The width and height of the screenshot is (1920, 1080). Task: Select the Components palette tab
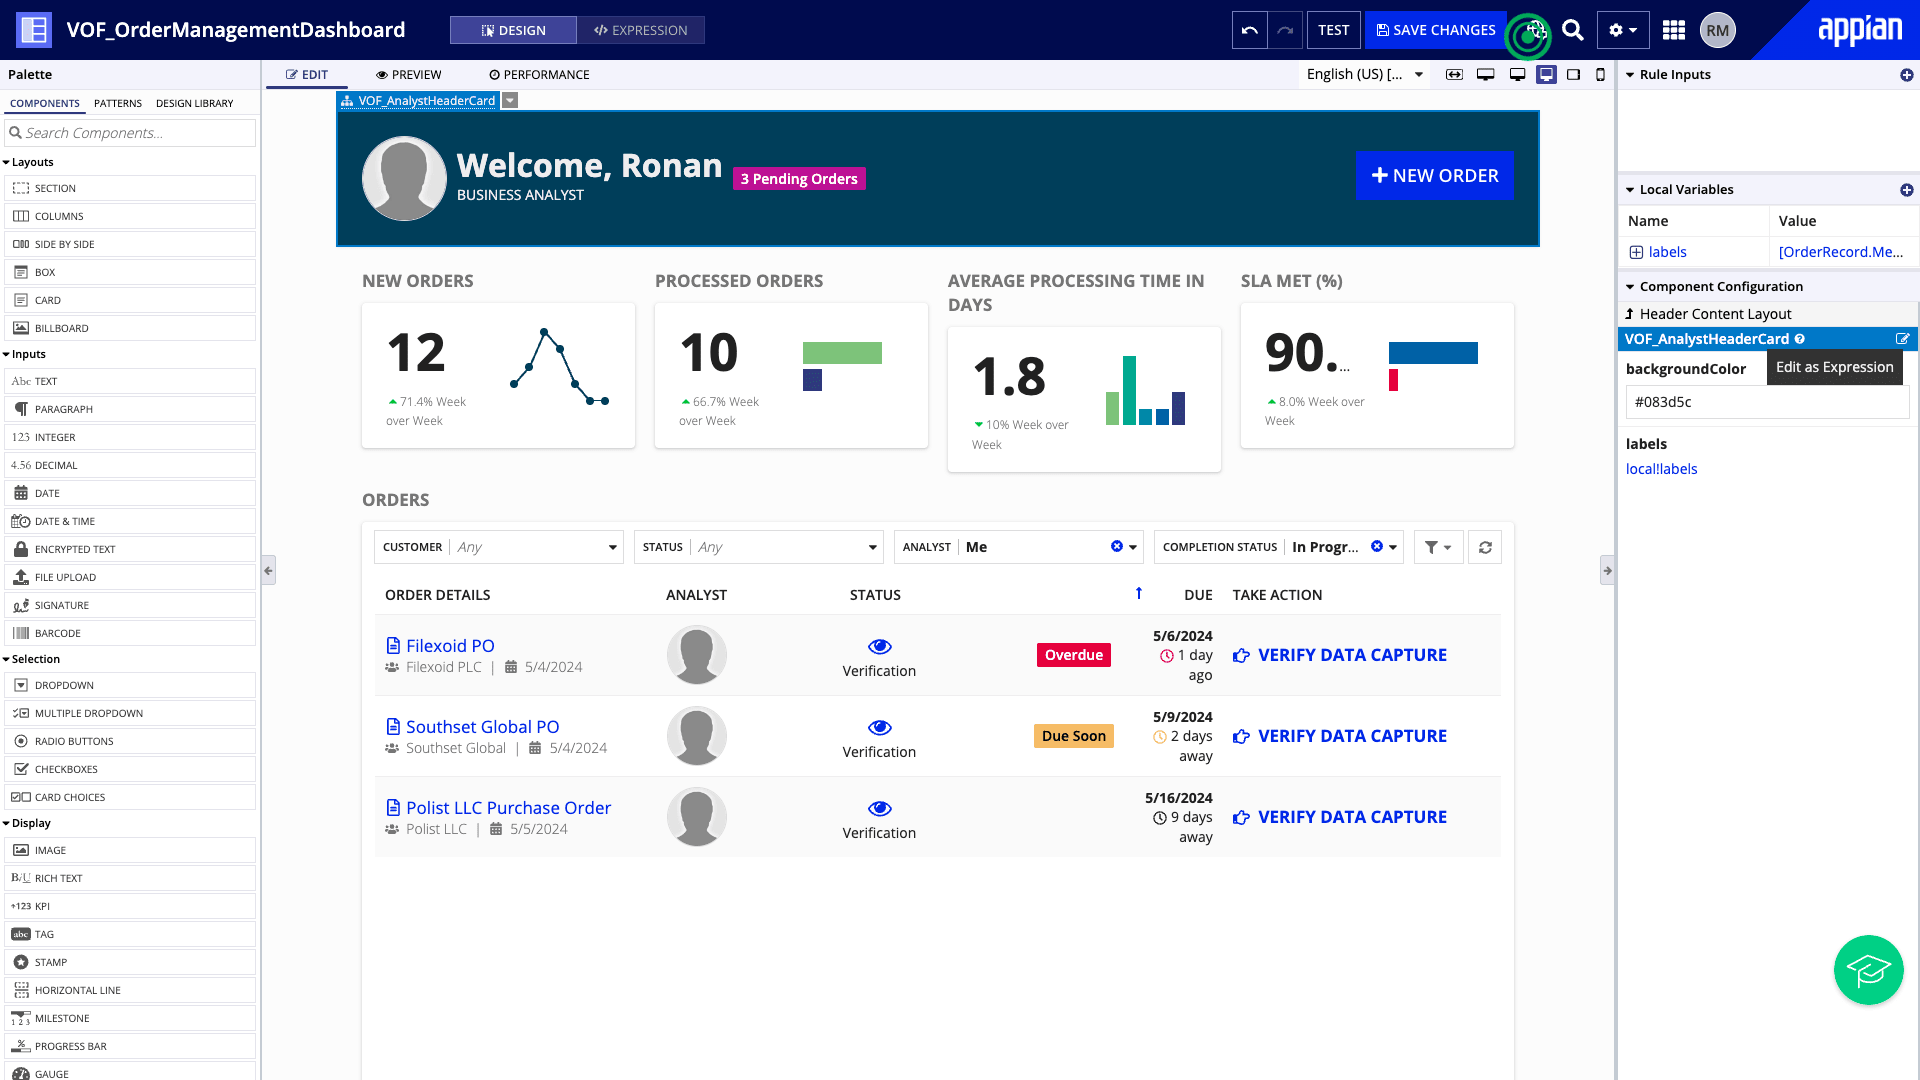(45, 103)
